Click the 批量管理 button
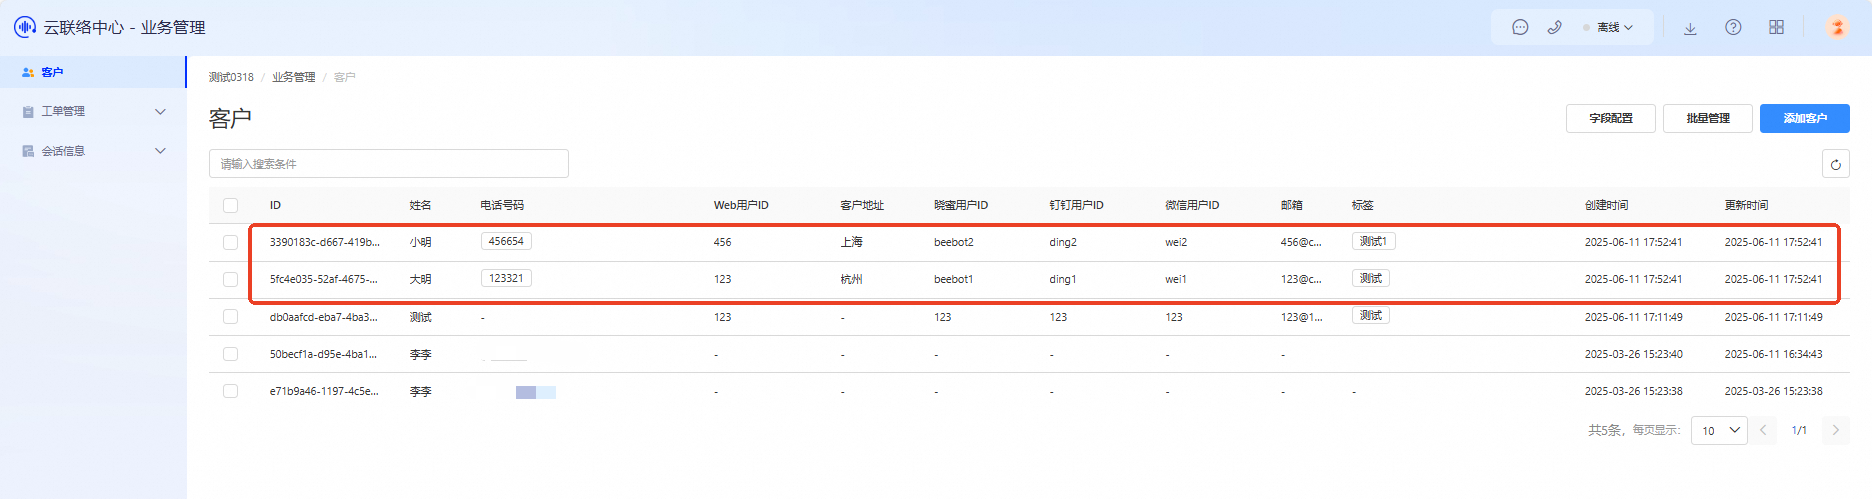Screen dimensions: 1872x499 (x=1708, y=118)
